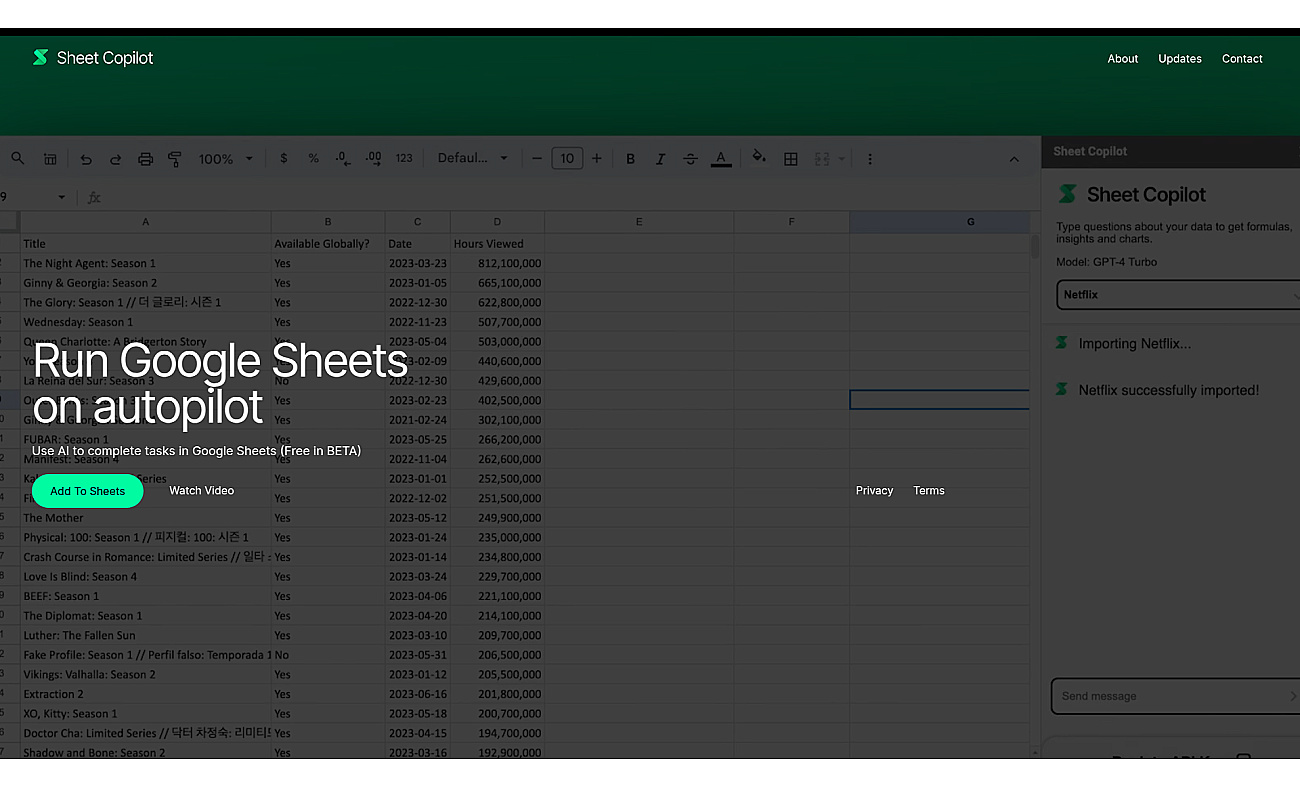
Task: Click cell XO, Kitty: Season 1
Action: coord(145,714)
